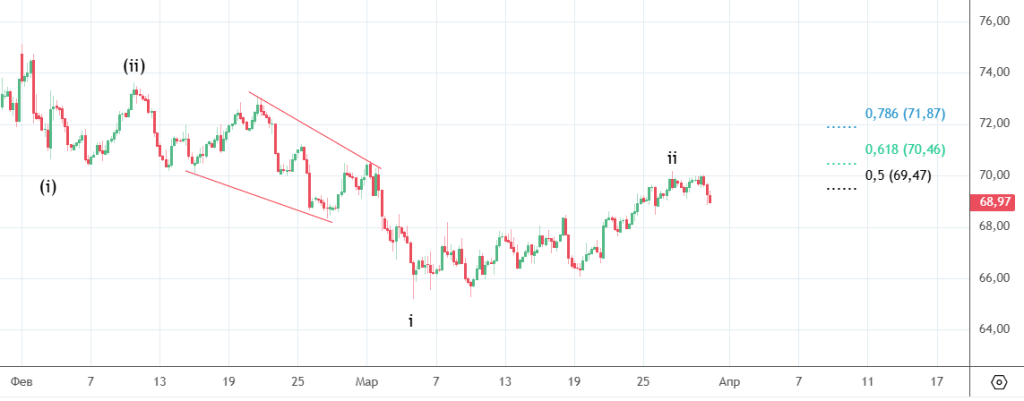Open chart settings via hexagon icon

(x=998, y=382)
